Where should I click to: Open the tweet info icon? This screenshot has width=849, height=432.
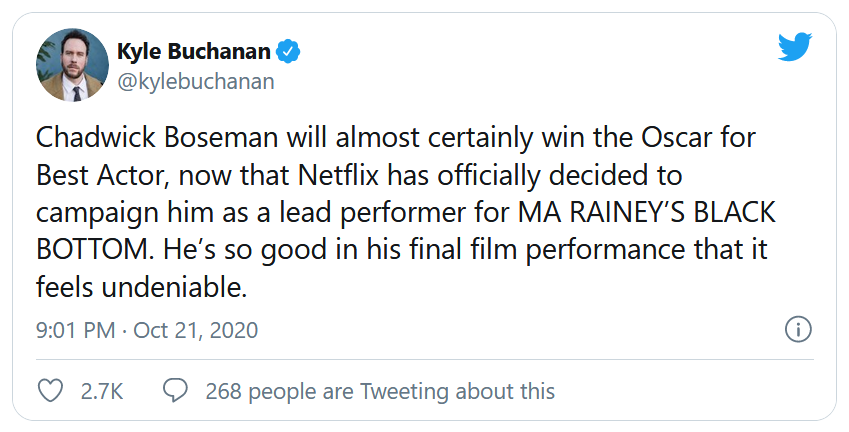point(797,329)
